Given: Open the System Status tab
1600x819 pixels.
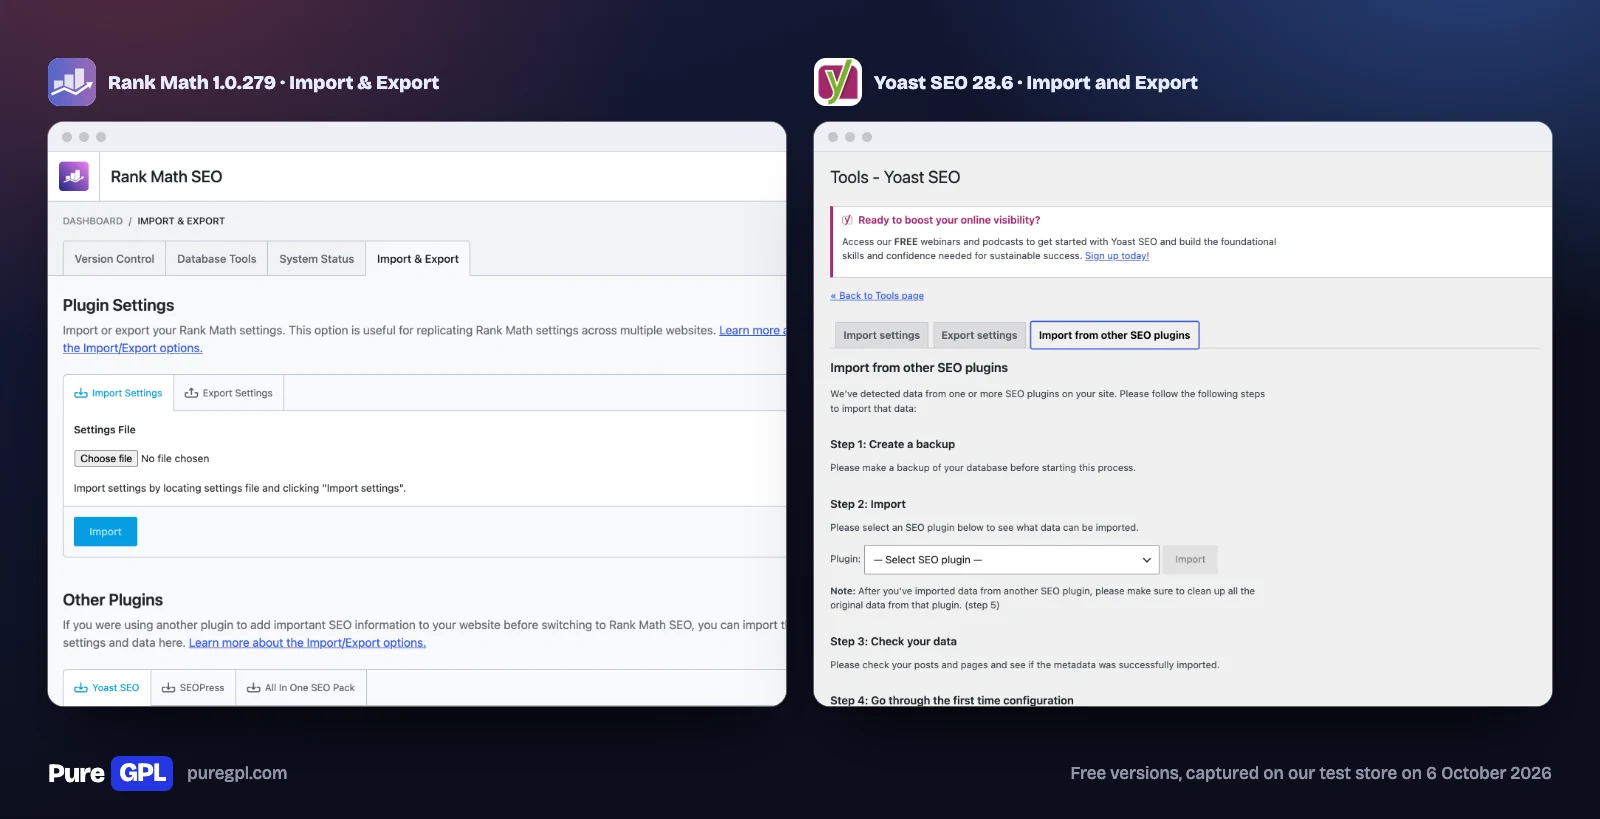Looking at the screenshot, I should coord(317,259).
